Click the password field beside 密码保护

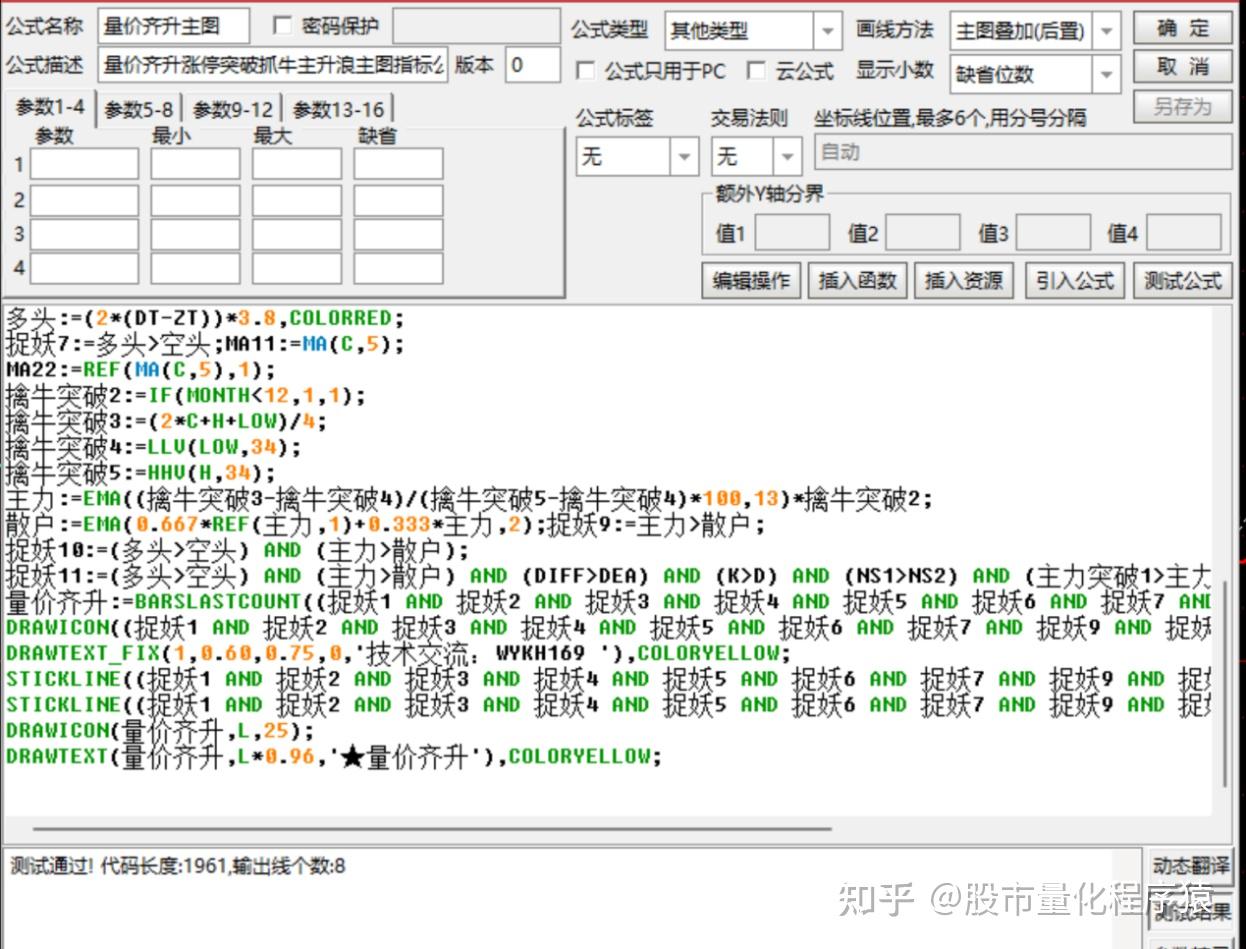point(474,26)
